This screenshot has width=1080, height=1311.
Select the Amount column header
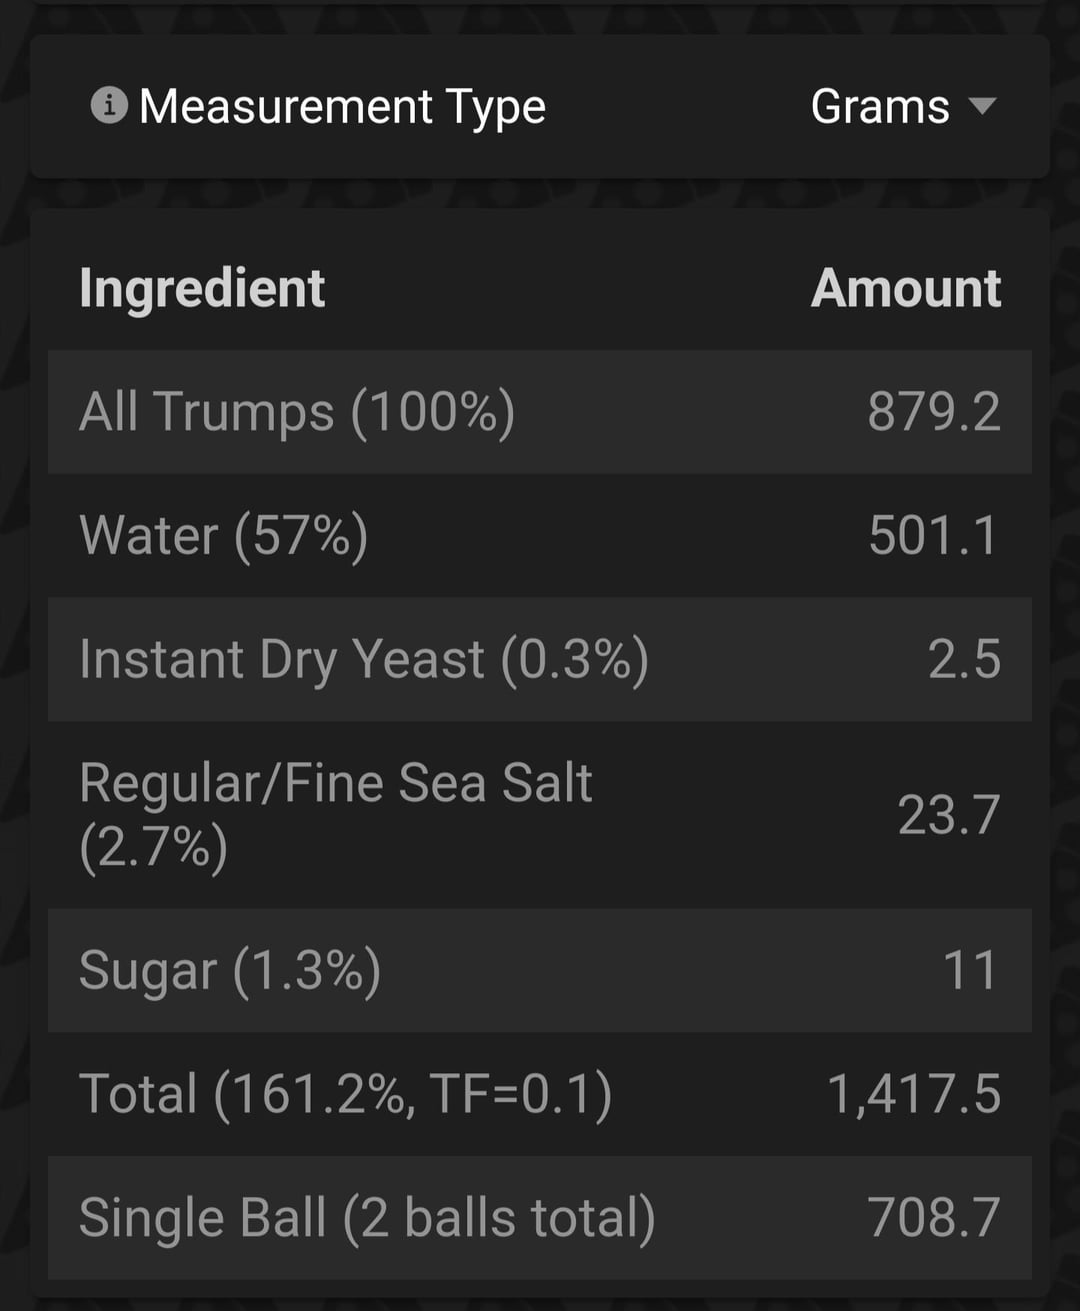(906, 288)
